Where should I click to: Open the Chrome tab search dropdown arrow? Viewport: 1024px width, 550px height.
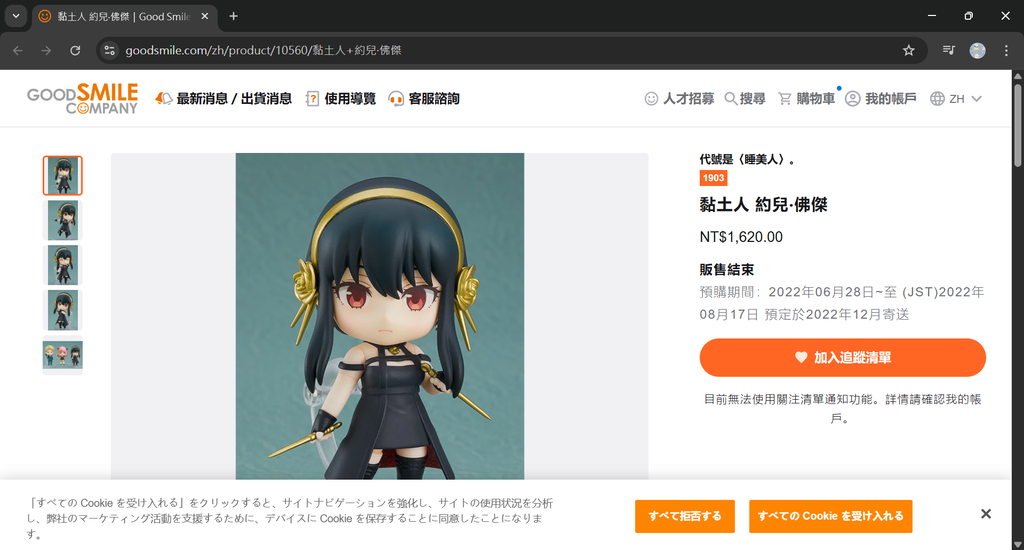16,16
